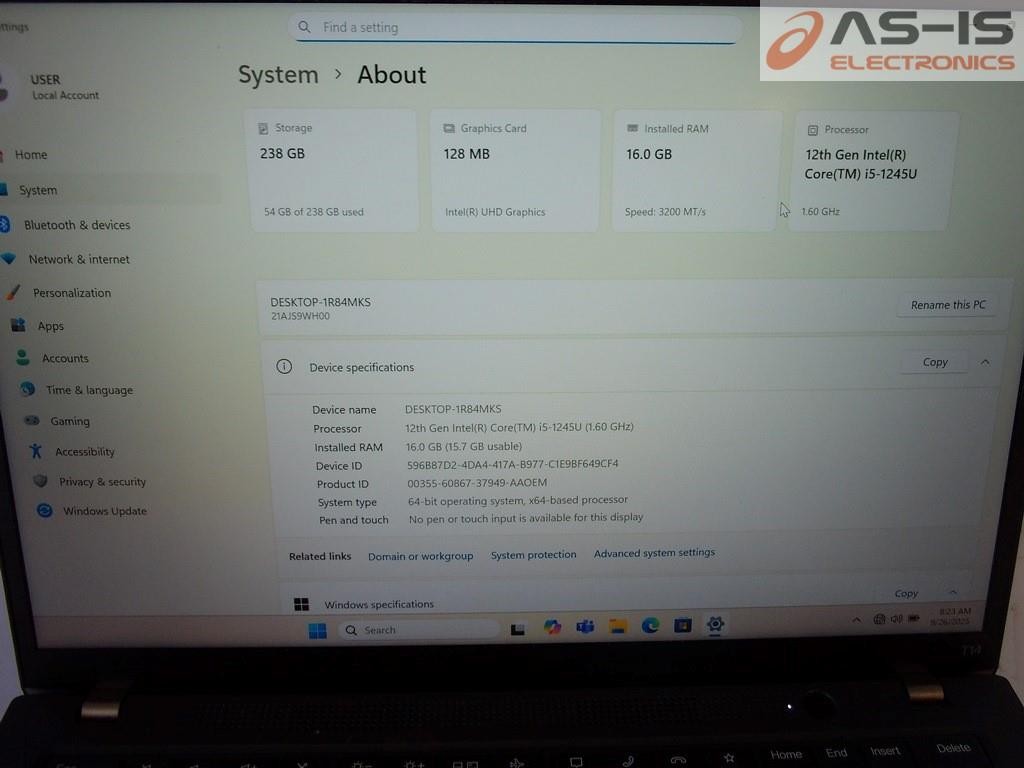Image resolution: width=1024 pixels, height=768 pixels.
Task: Open Microsoft Store from taskbar
Action: (x=682, y=625)
